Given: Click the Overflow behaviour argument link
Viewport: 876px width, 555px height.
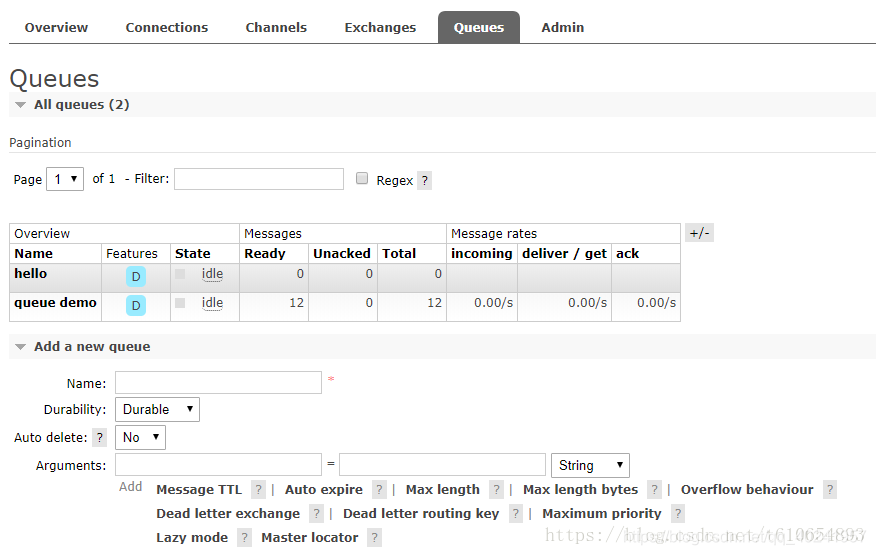Looking at the screenshot, I should pos(747,490).
